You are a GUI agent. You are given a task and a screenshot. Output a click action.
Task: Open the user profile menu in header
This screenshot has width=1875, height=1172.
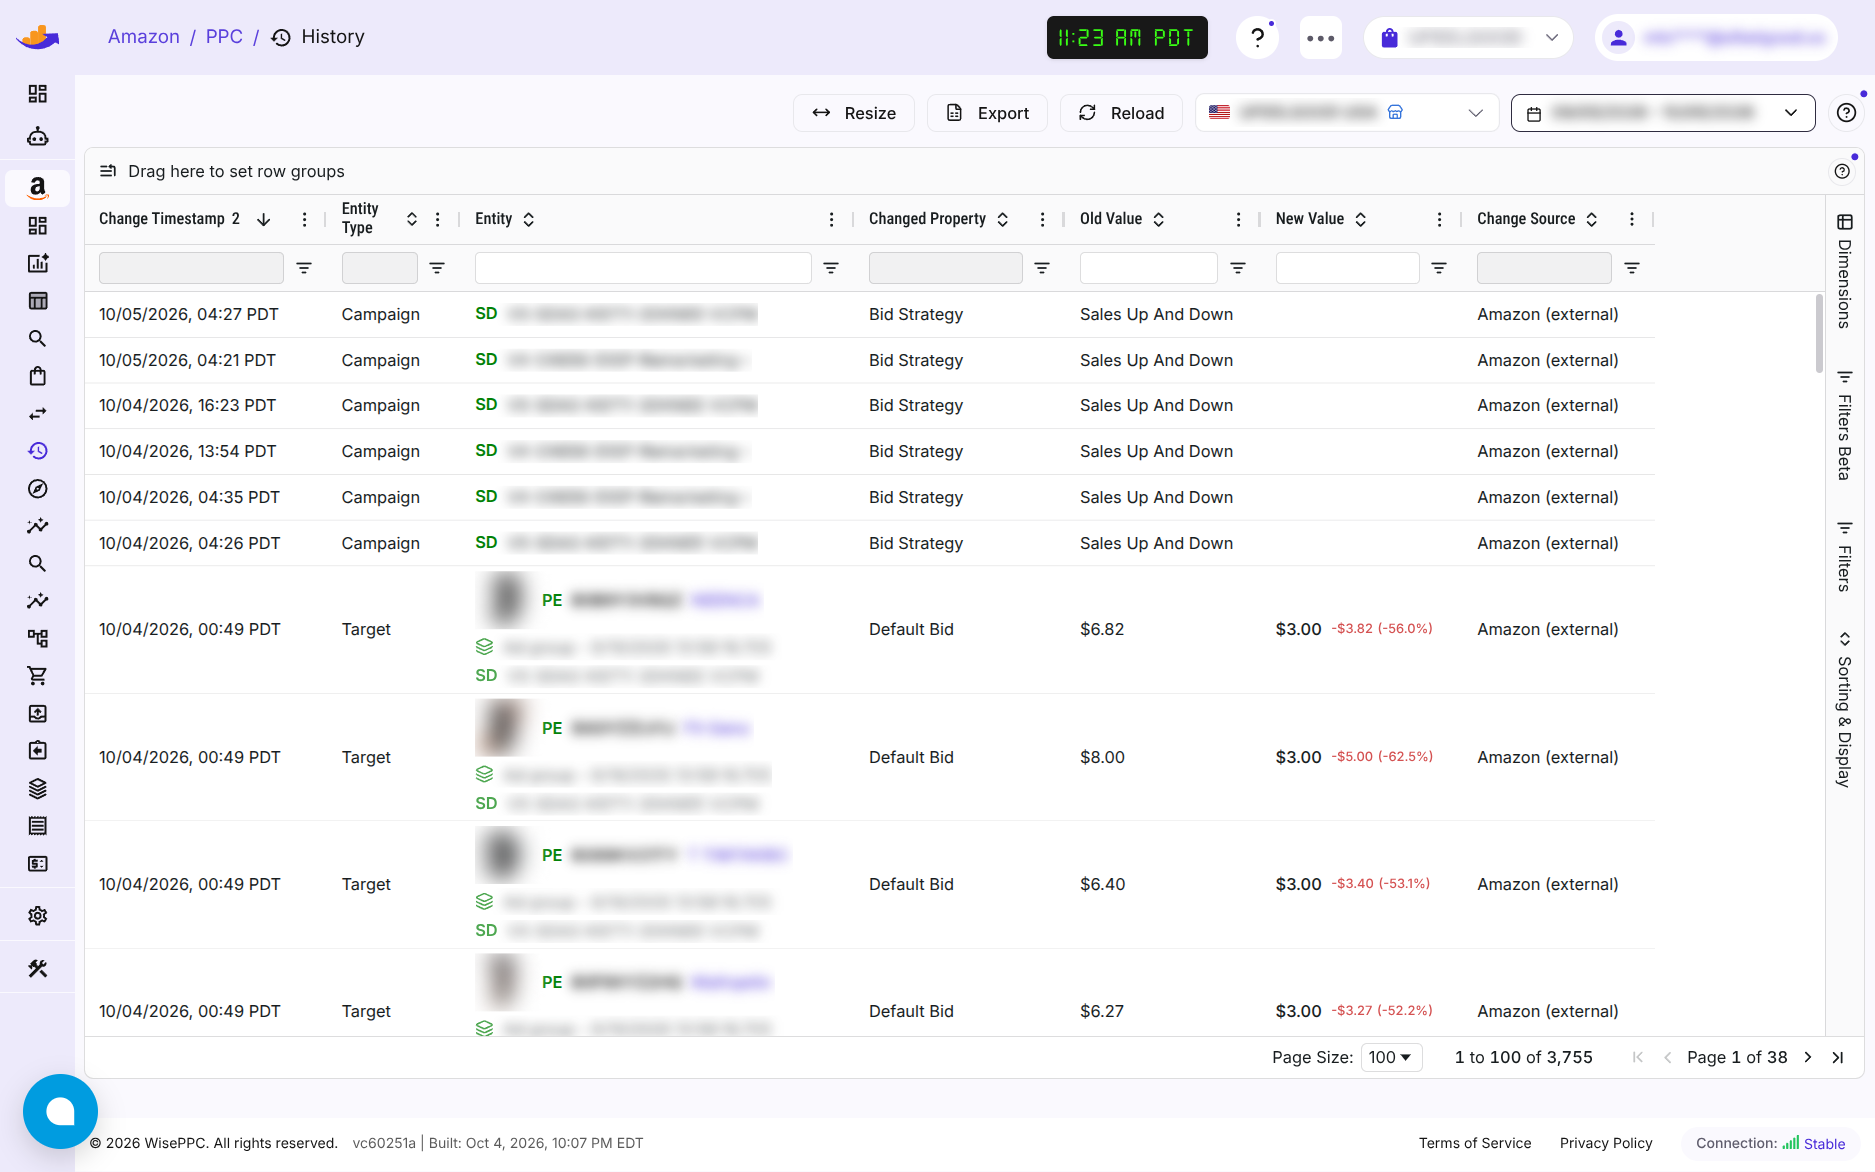point(1716,38)
